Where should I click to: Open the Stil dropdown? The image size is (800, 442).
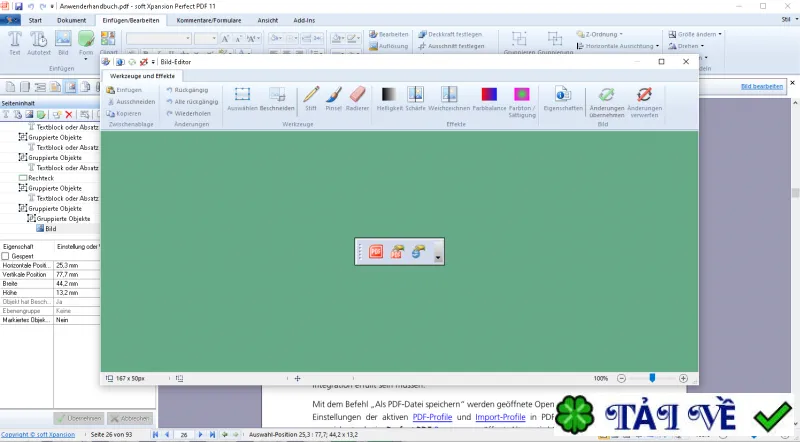pos(790,19)
